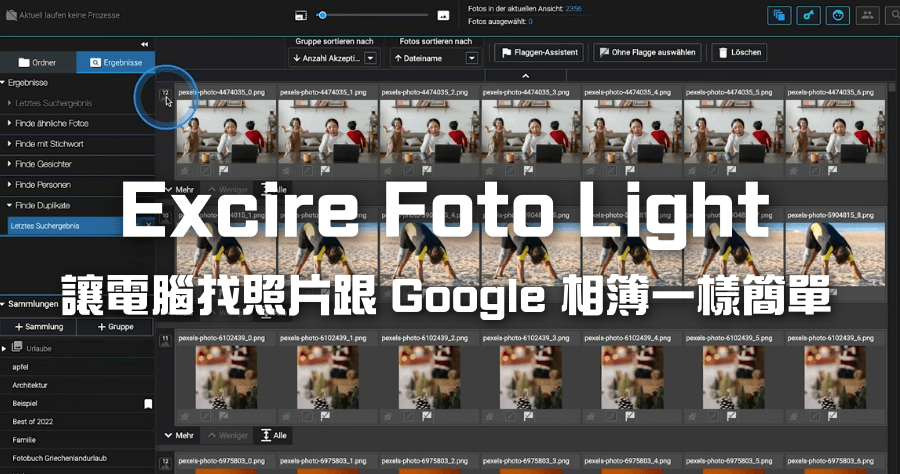Toggle star rating on pexels-photo-4474035_0.png
Image resolution: width=900 pixels, height=474 pixels.
(185, 170)
